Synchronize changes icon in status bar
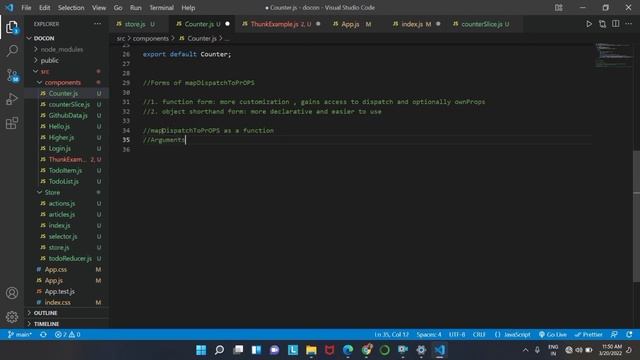Image resolution: width=640 pixels, height=360 pixels. click(x=43, y=334)
